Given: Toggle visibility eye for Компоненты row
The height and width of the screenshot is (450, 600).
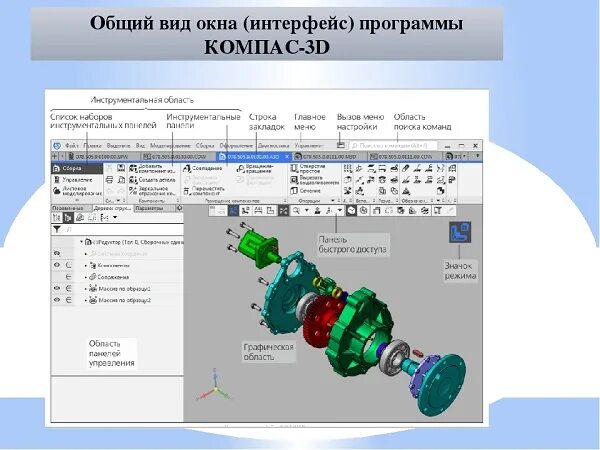Looking at the screenshot, I should tap(57, 265).
